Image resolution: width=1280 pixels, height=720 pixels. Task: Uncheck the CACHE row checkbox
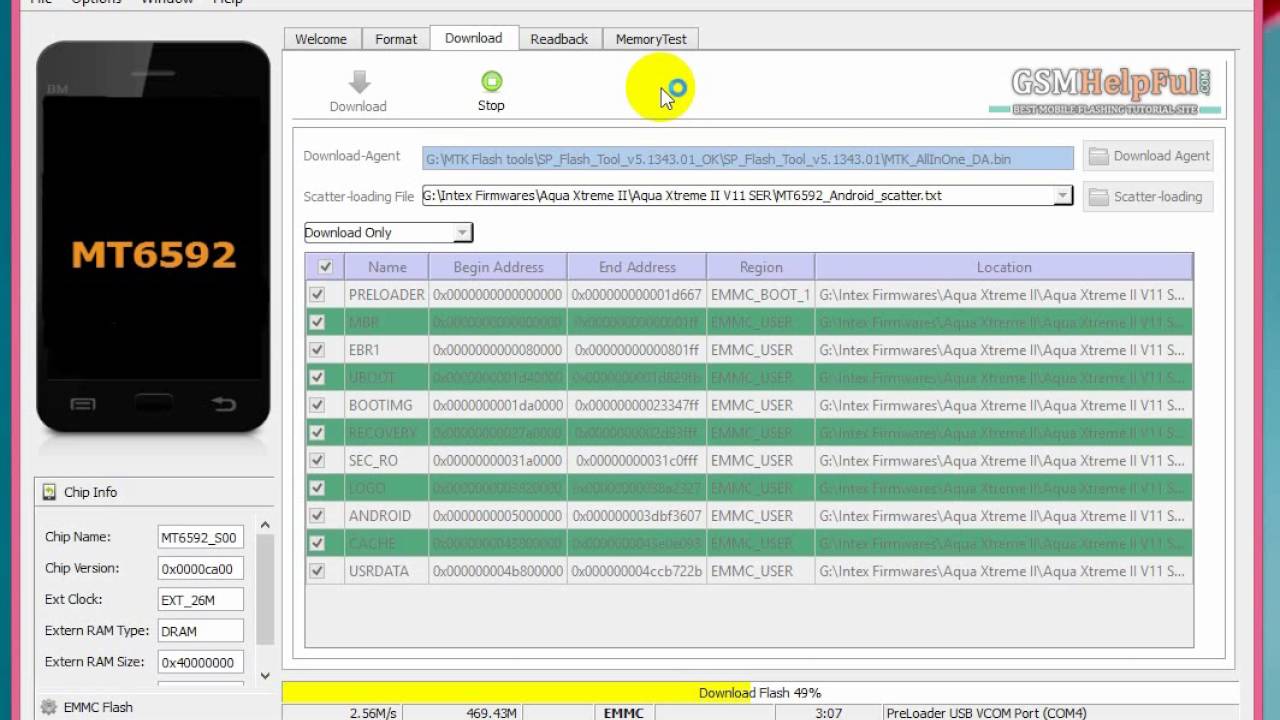point(317,543)
